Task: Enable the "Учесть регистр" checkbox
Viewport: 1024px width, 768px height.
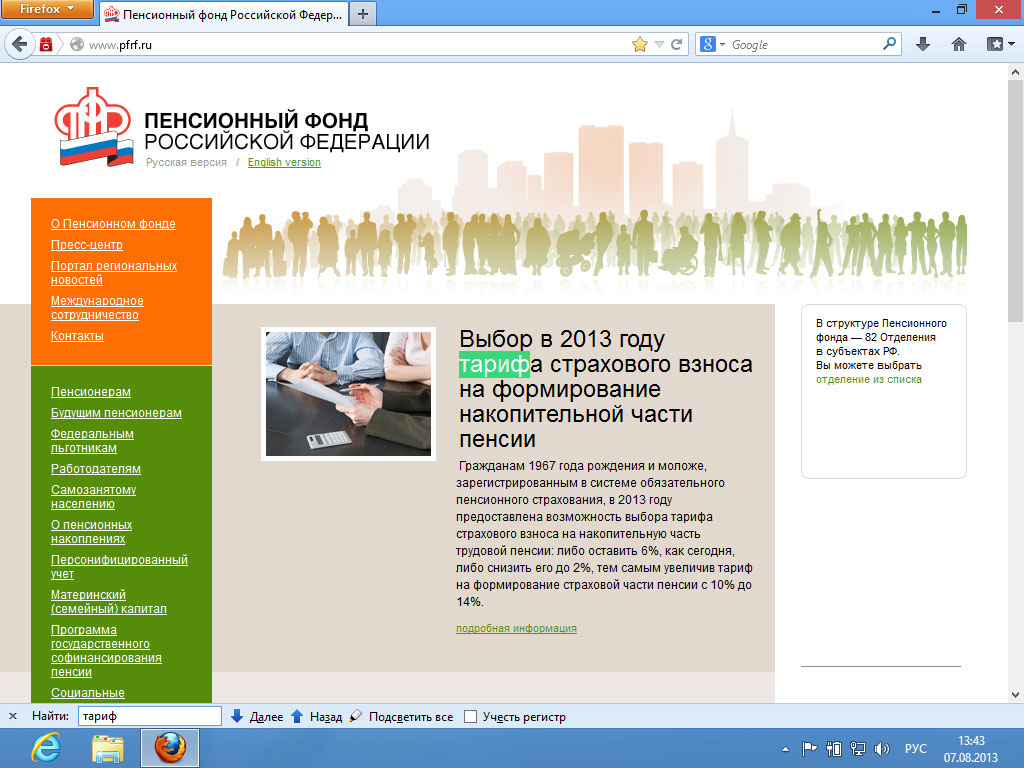Action: tap(471, 717)
